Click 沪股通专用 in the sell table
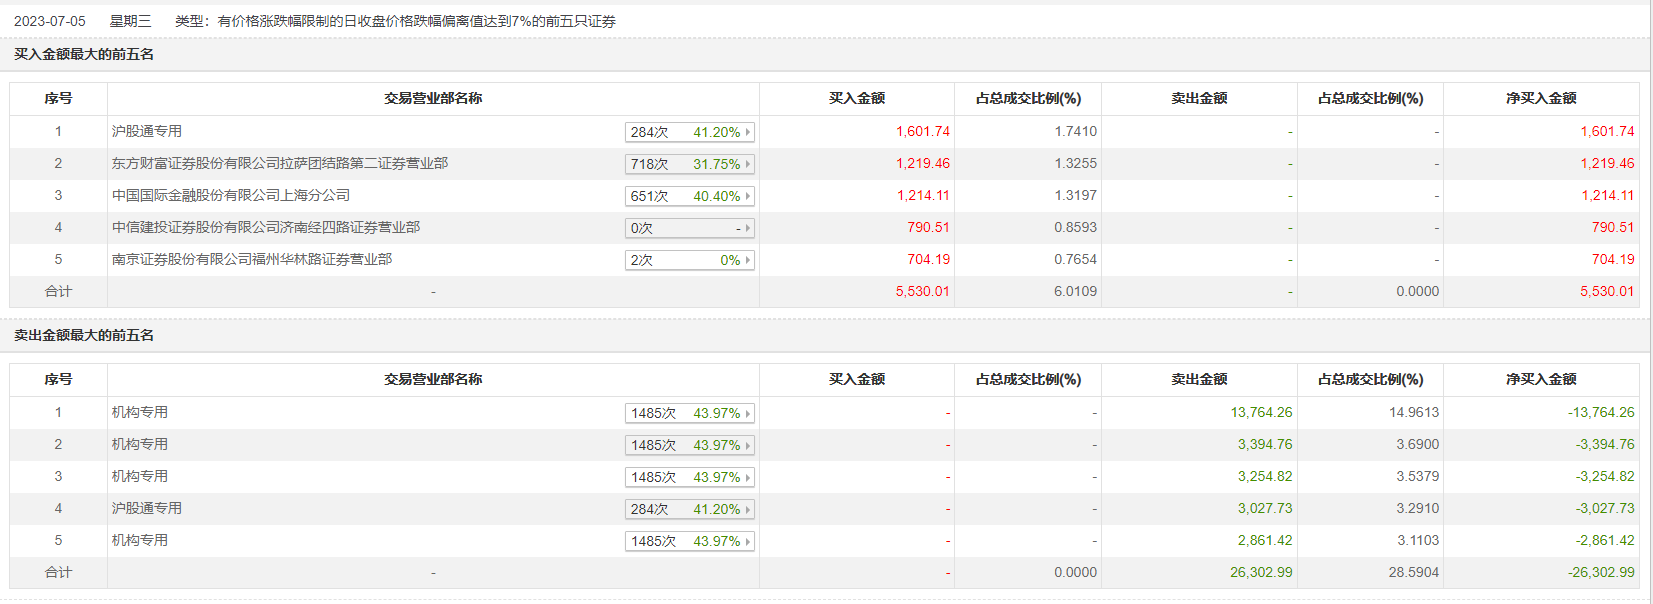1653x604 pixels. point(147,508)
